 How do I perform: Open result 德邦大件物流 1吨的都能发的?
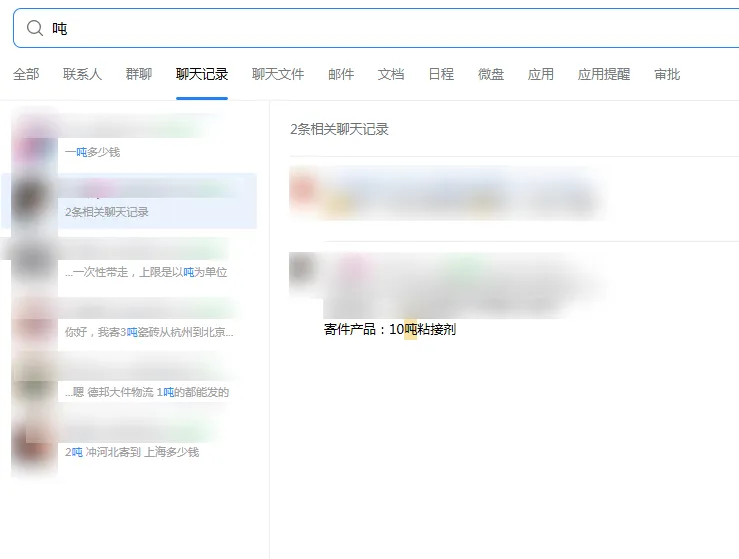click(129, 381)
